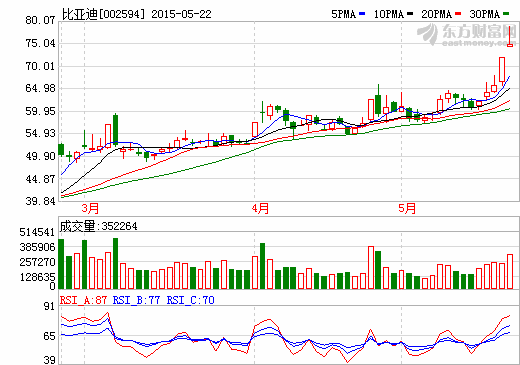Click the 80.07 price axis label
The width and height of the screenshot is (520, 365).
tap(40, 20)
